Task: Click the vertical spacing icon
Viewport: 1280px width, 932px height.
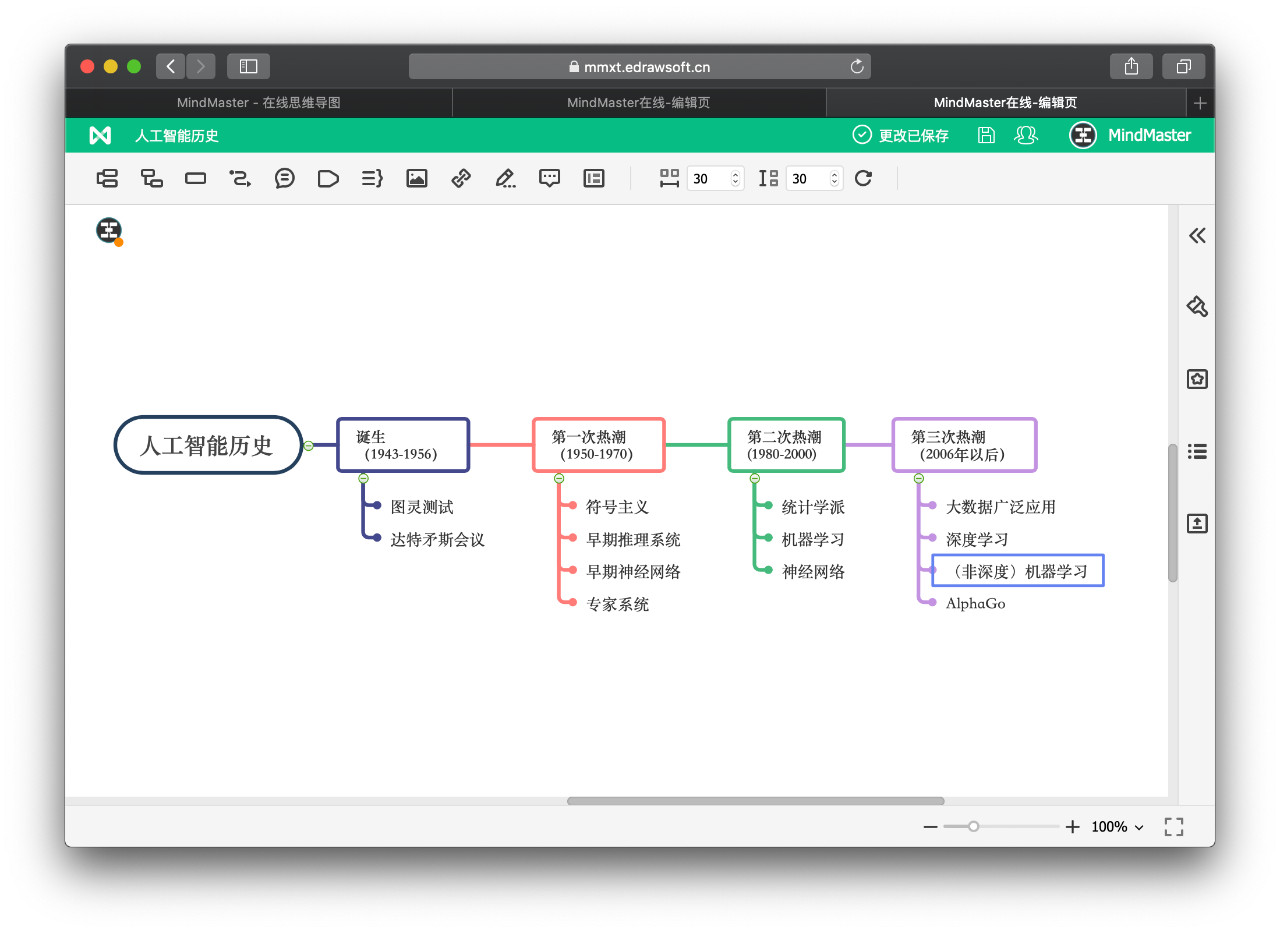Action: [x=768, y=178]
